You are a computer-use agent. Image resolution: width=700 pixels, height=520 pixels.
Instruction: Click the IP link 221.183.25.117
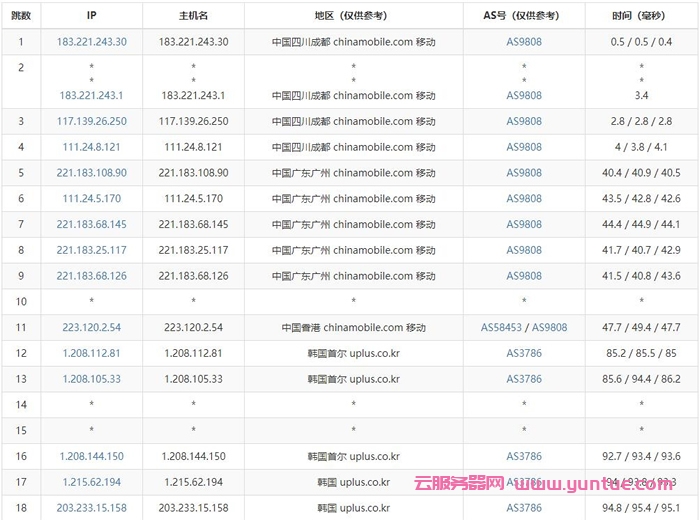(91, 250)
